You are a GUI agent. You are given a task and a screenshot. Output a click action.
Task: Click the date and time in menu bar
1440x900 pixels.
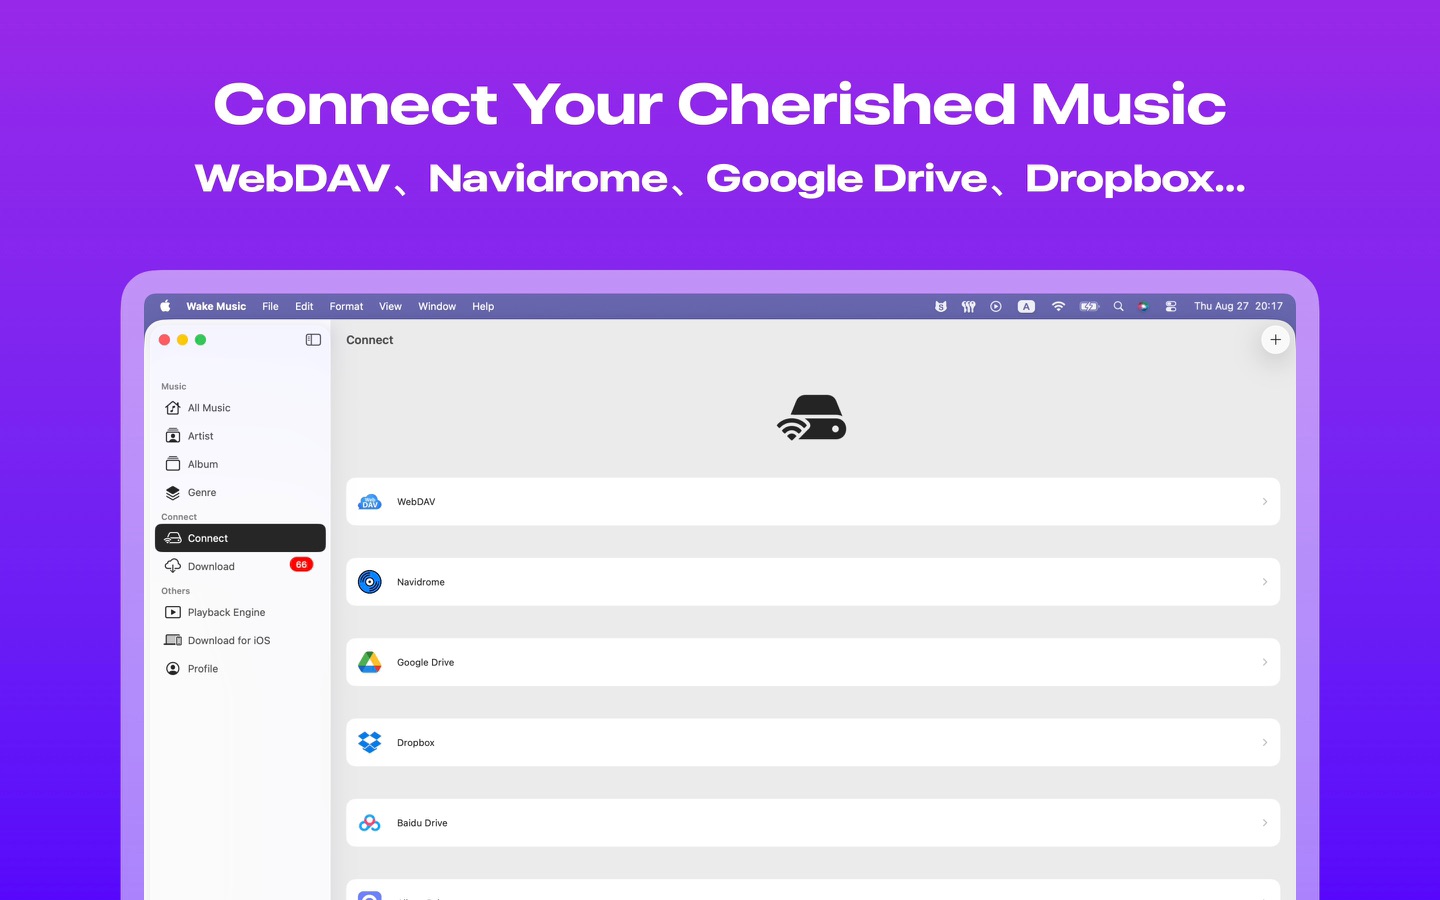(1238, 306)
